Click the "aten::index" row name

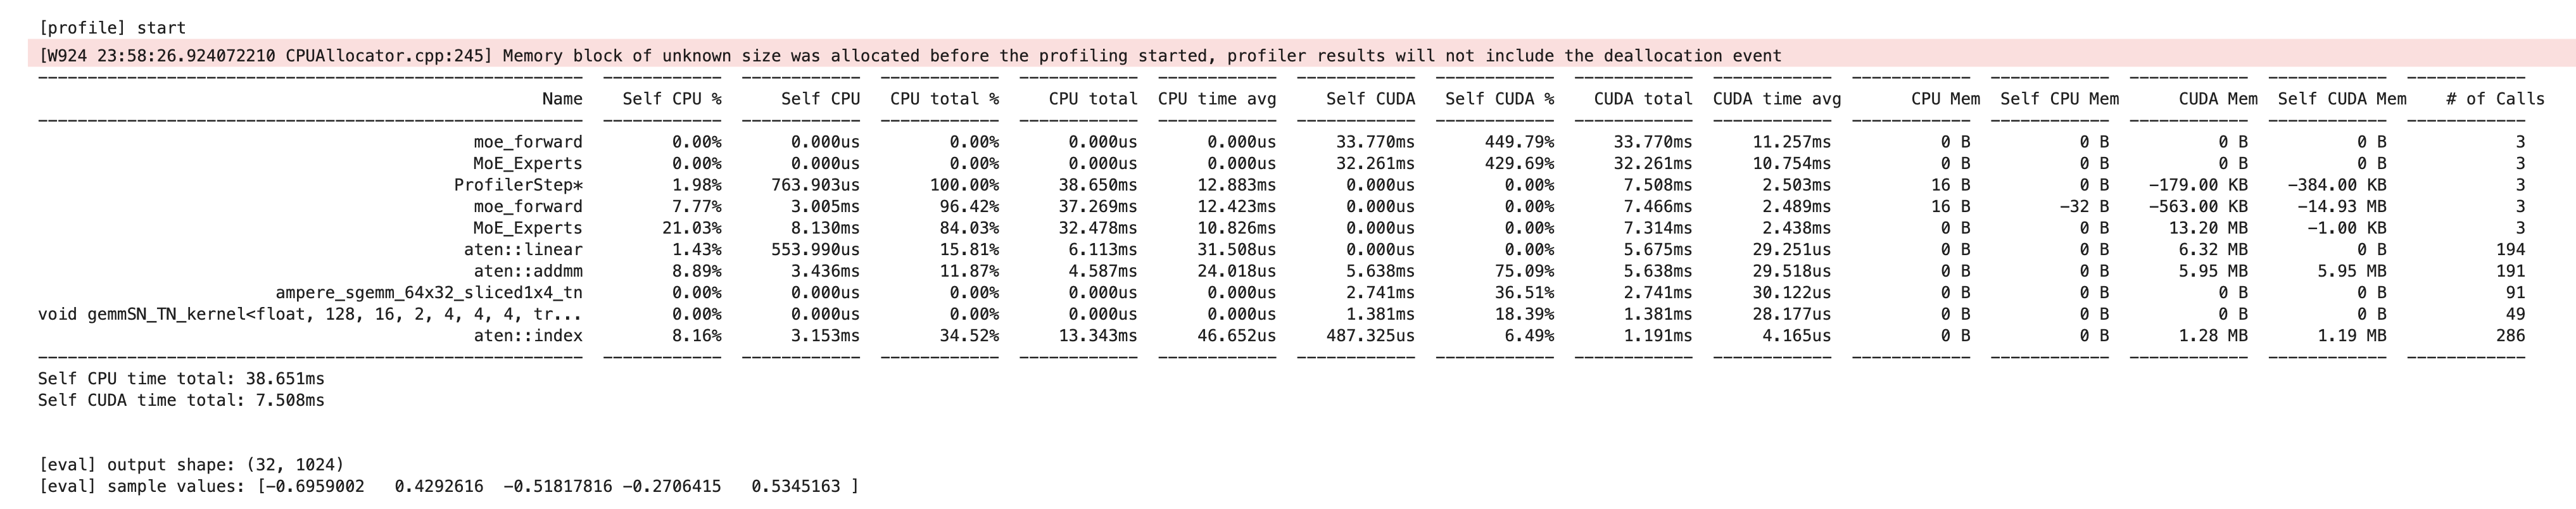528,336
